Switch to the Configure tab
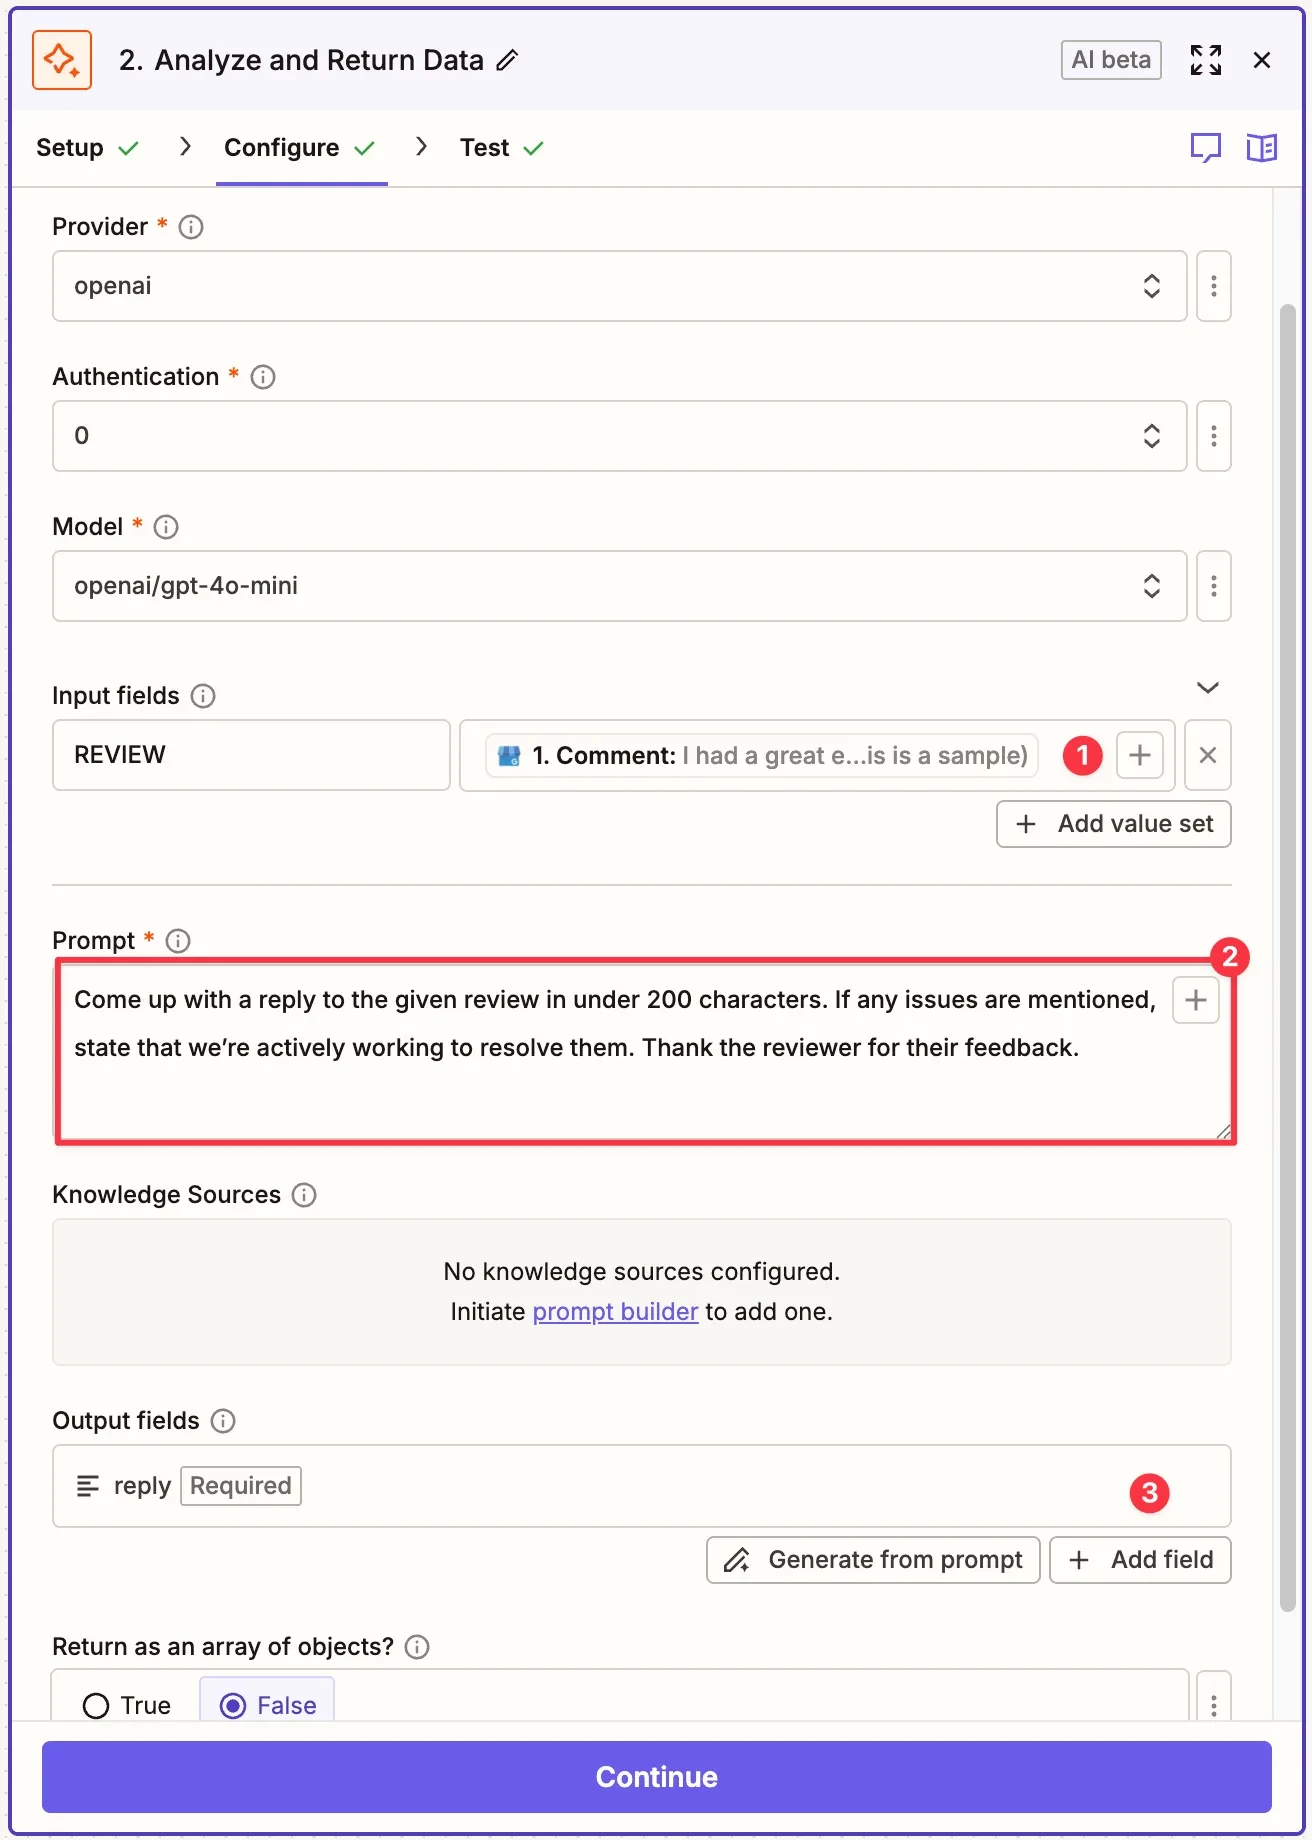Viewport: 1312px width, 1840px height. click(300, 148)
